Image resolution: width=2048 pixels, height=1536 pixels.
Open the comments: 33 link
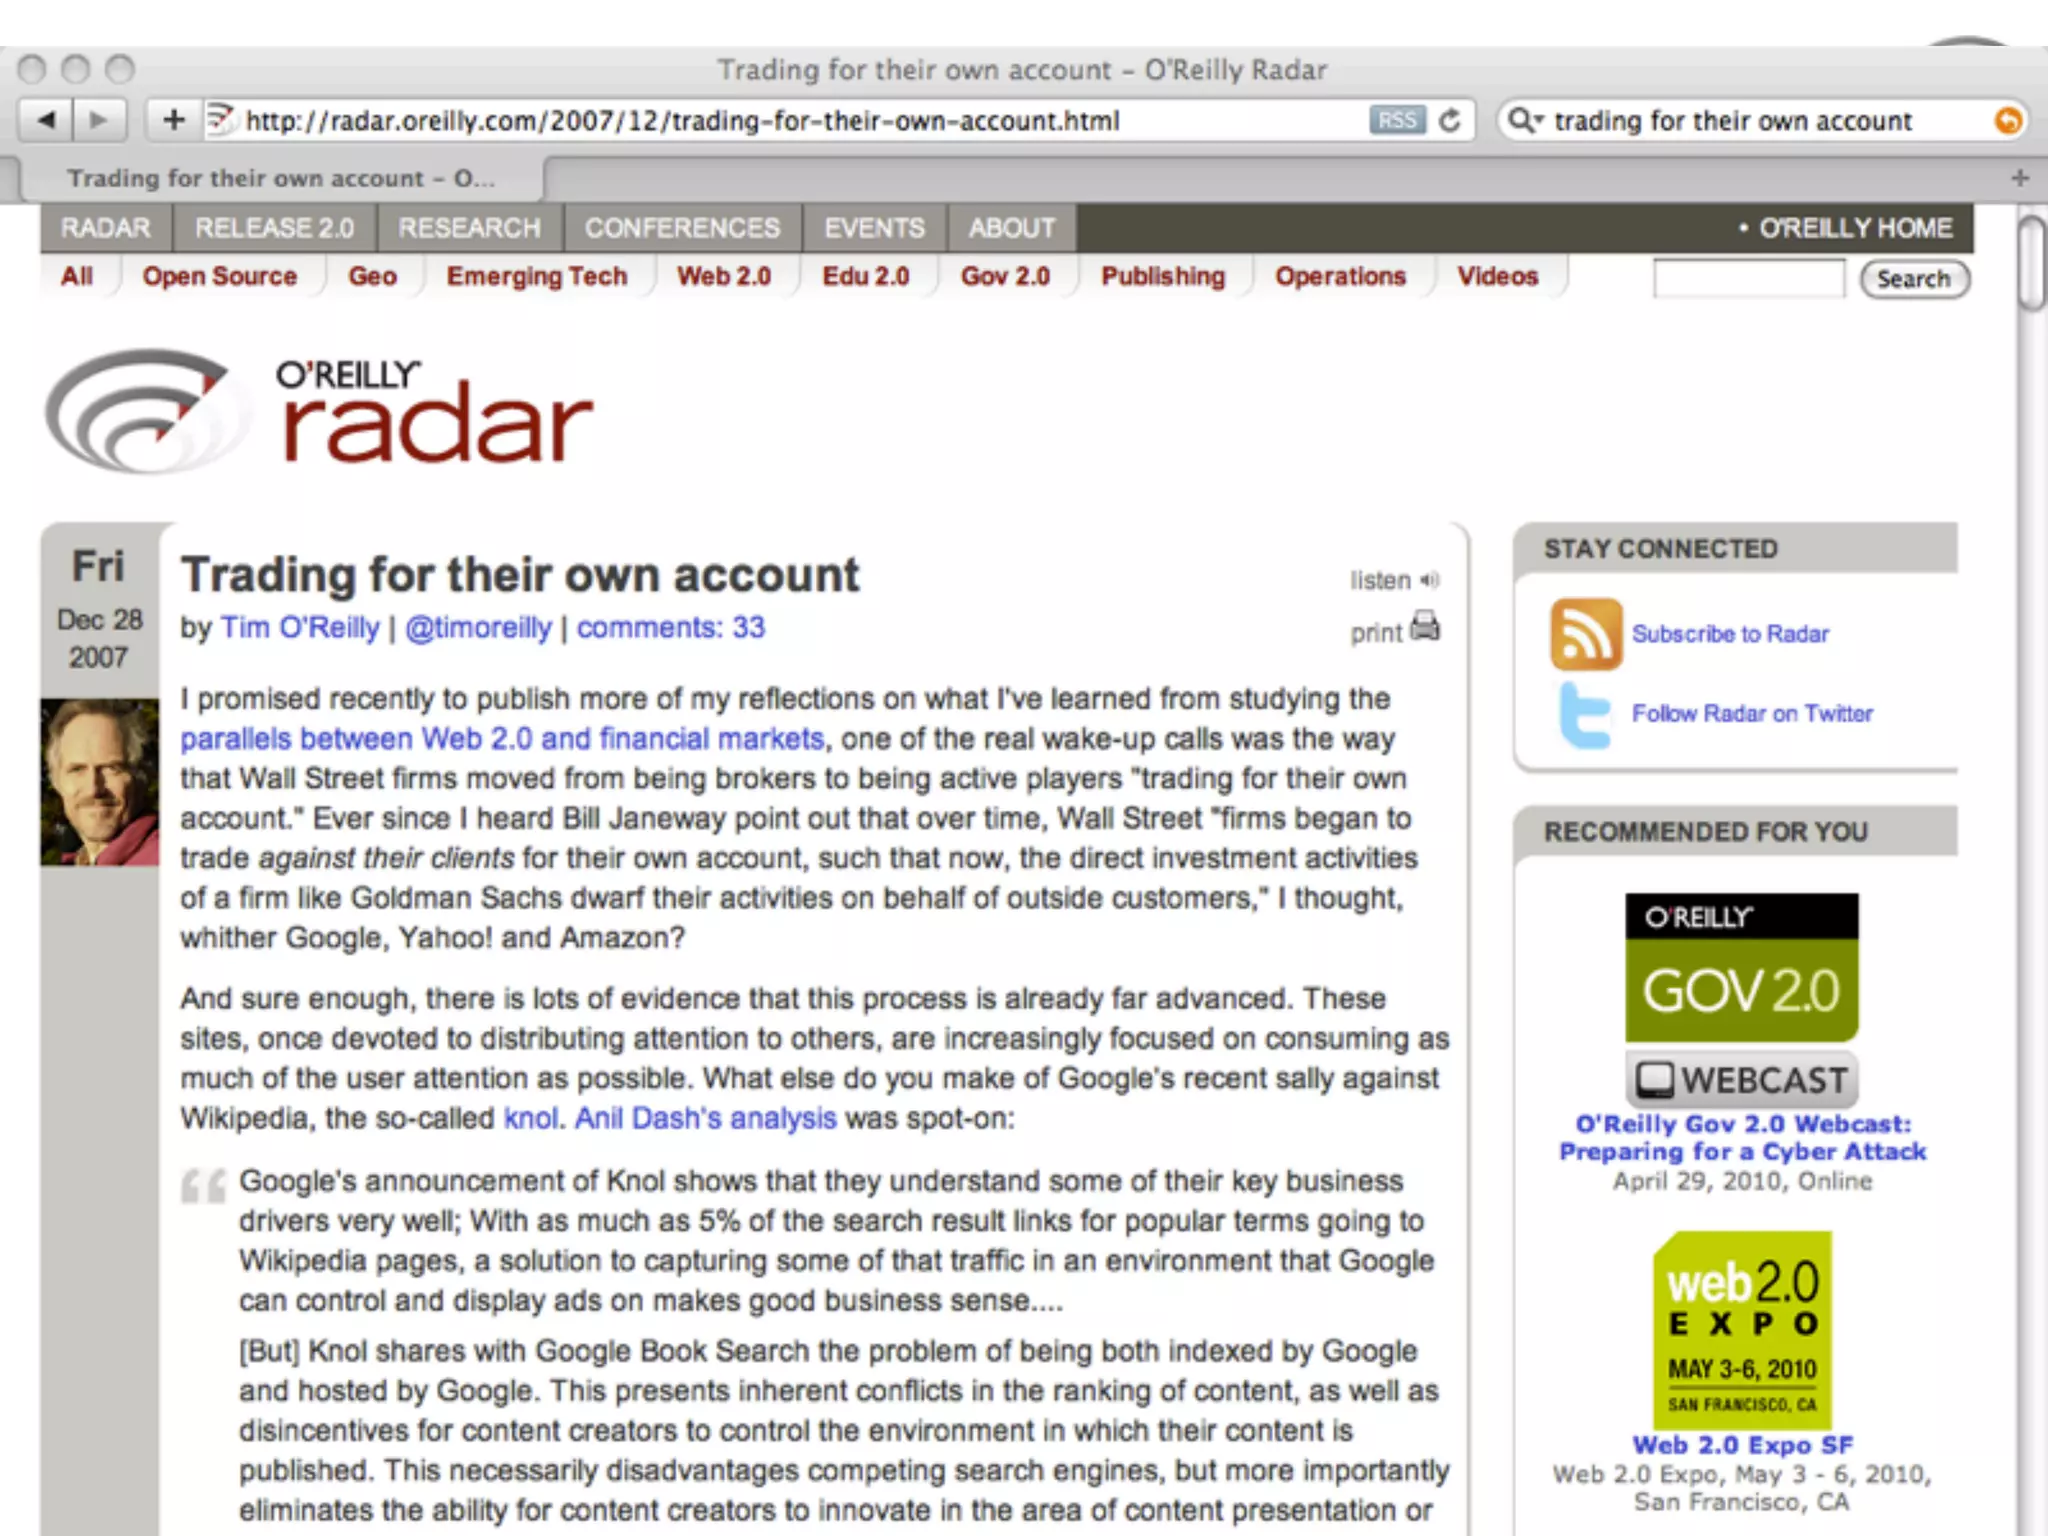coord(670,628)
